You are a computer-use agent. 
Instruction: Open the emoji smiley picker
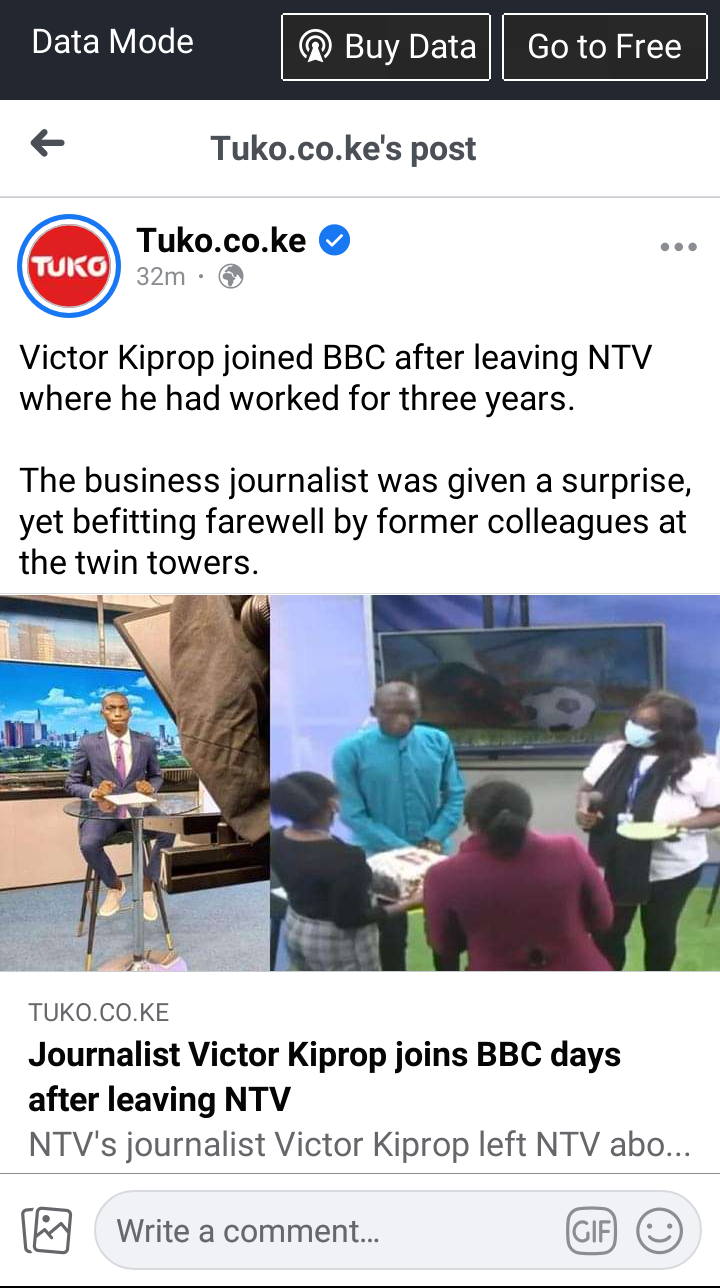(659, 1231)
